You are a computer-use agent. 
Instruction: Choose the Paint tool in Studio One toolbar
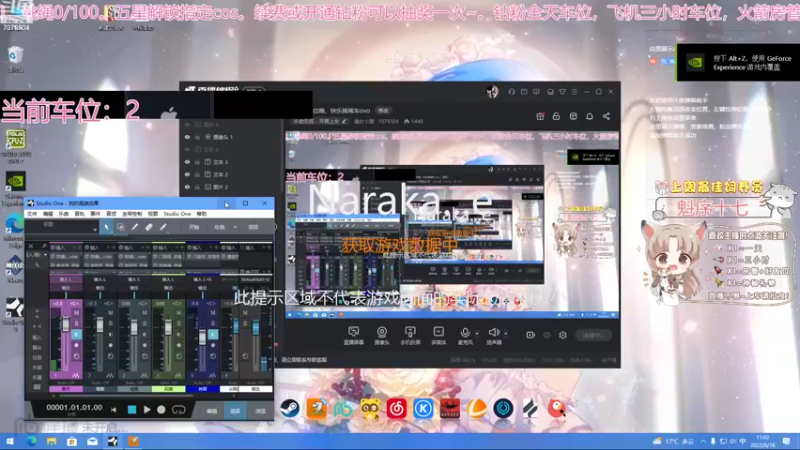(163, 227)
